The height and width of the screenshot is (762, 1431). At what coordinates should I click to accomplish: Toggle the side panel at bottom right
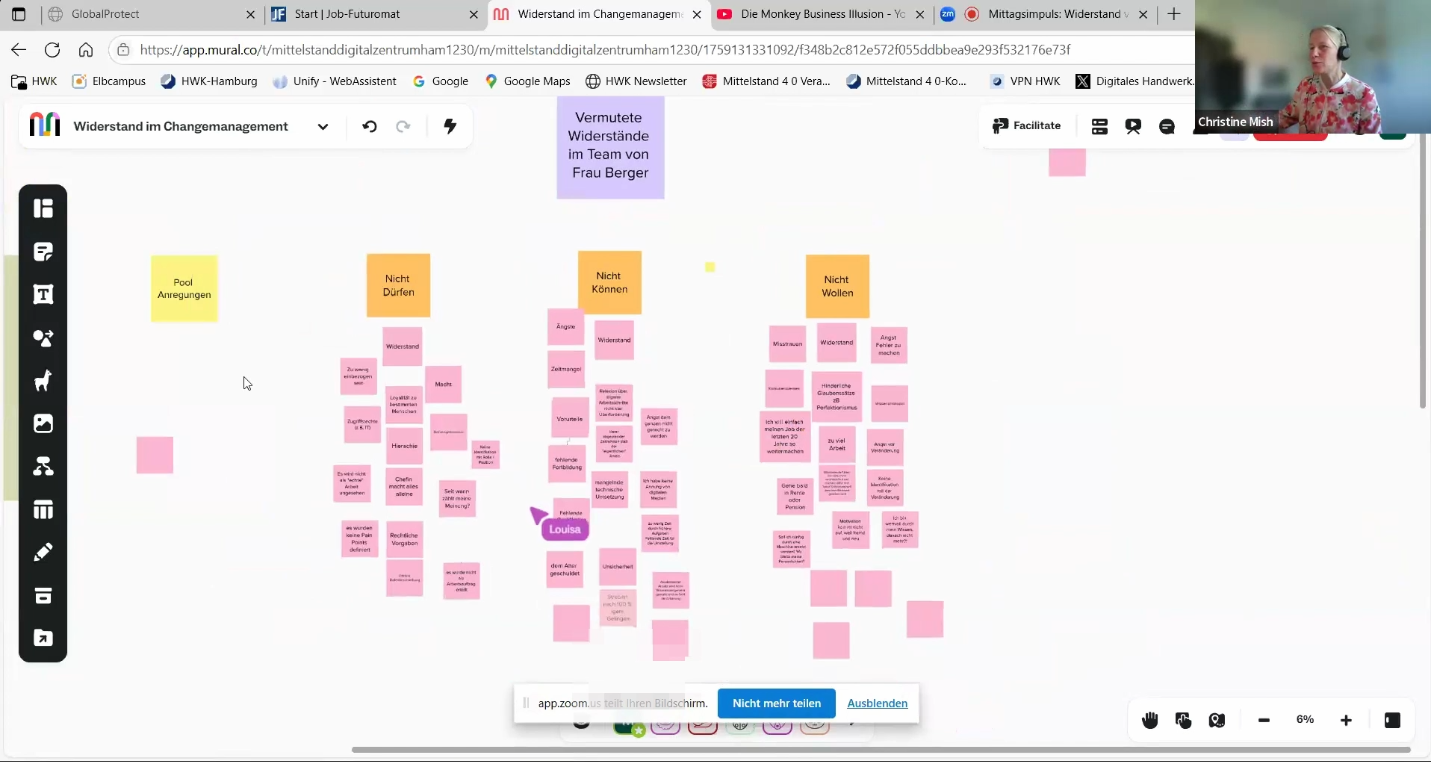point(1392,720)
